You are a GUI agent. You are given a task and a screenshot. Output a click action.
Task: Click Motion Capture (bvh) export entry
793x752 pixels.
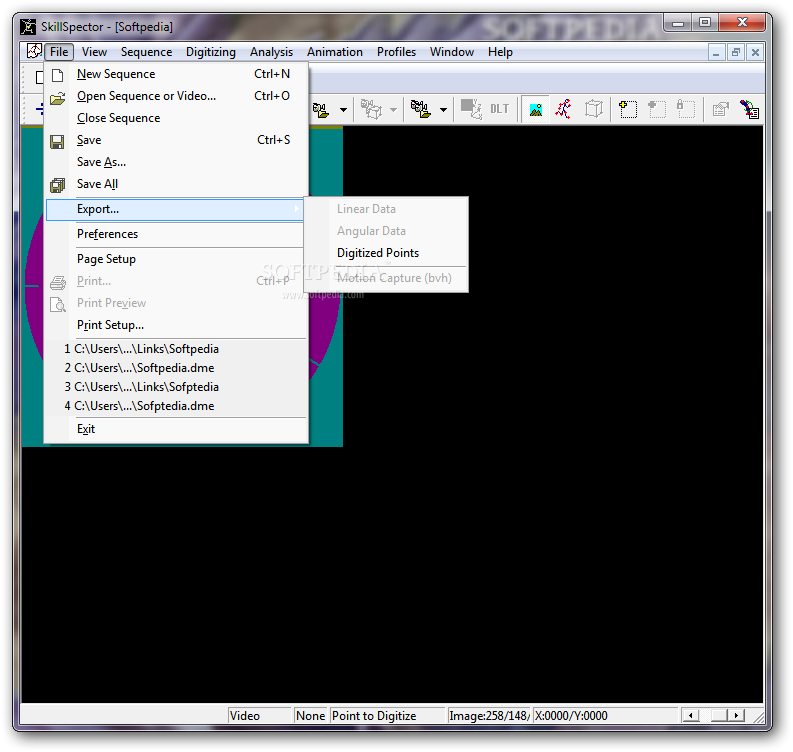point(386,278)
